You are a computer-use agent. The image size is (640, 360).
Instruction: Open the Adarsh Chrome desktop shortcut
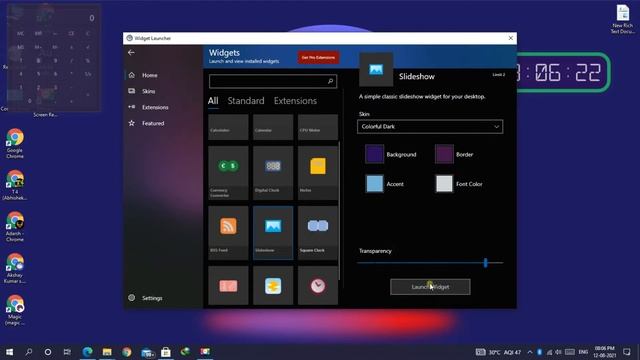click(x=15, y=227)
